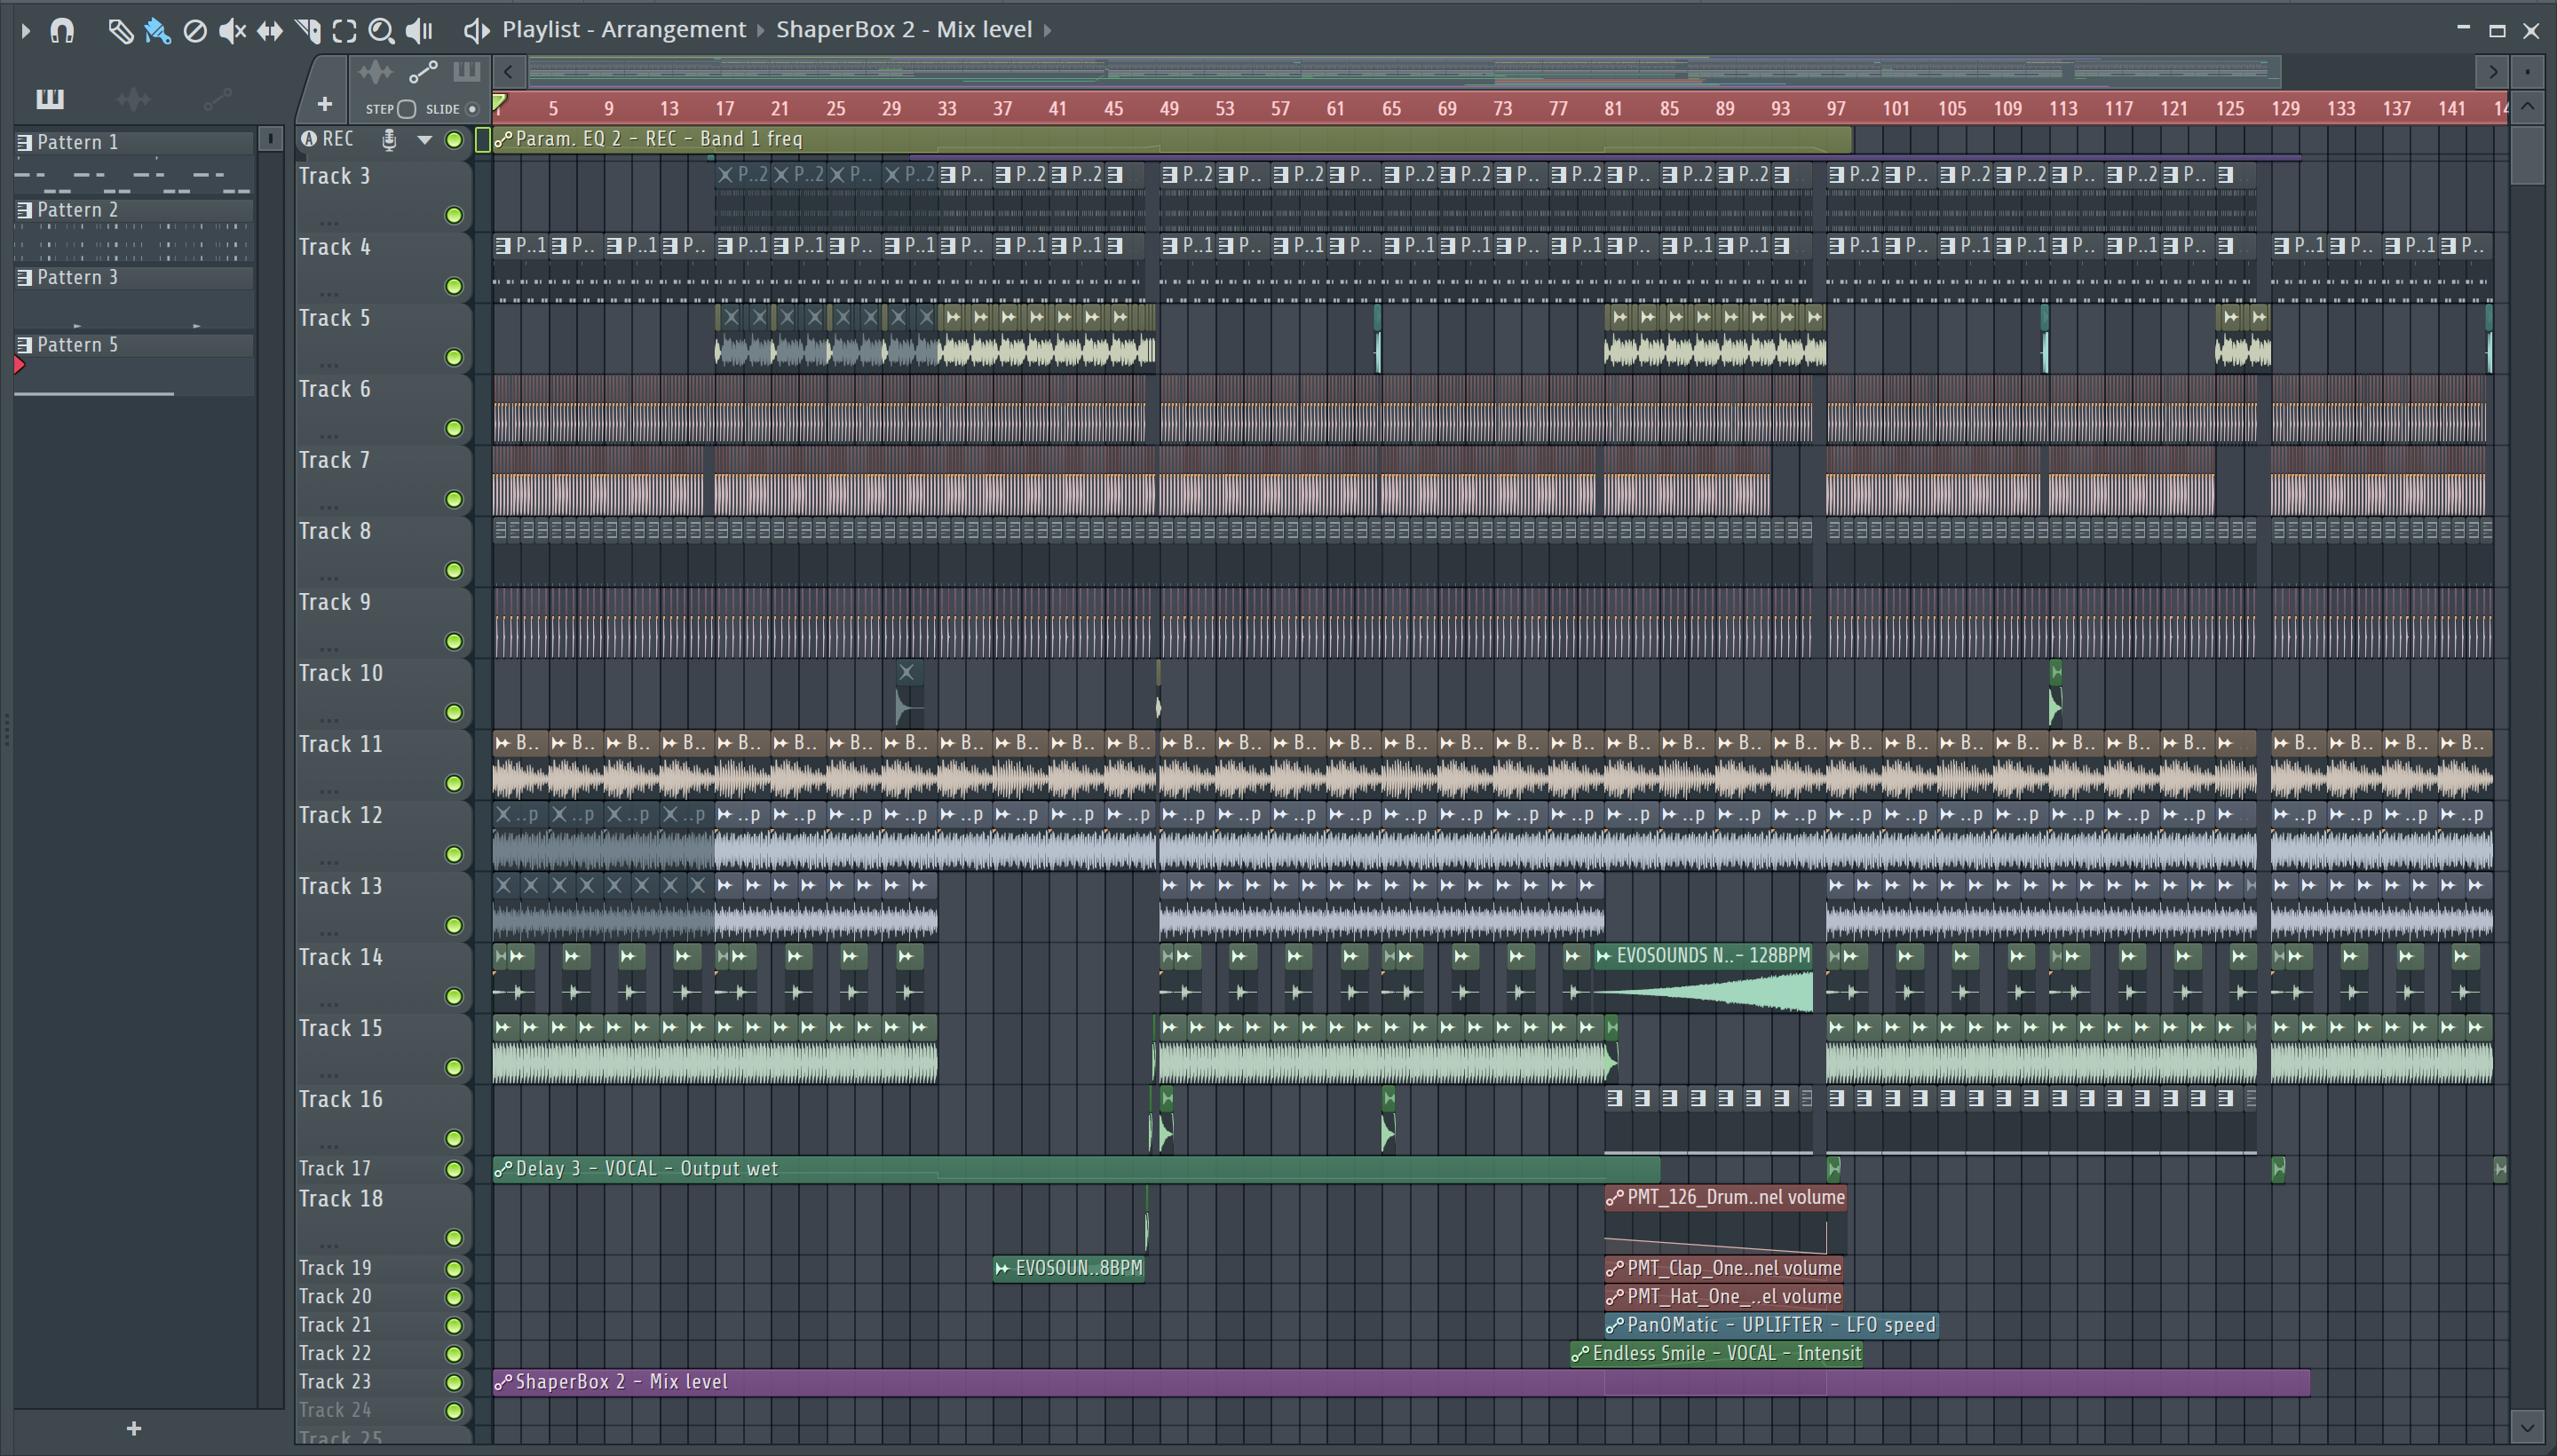The image size is (2557, 1456).
Task: Click bar 97 on the timeline ruler
Action: [1836, 109]
